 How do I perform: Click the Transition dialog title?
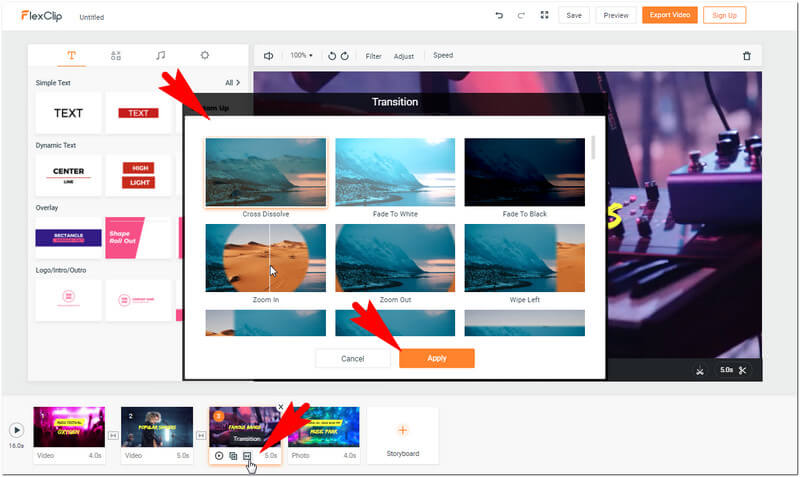(x=395, y=102)
